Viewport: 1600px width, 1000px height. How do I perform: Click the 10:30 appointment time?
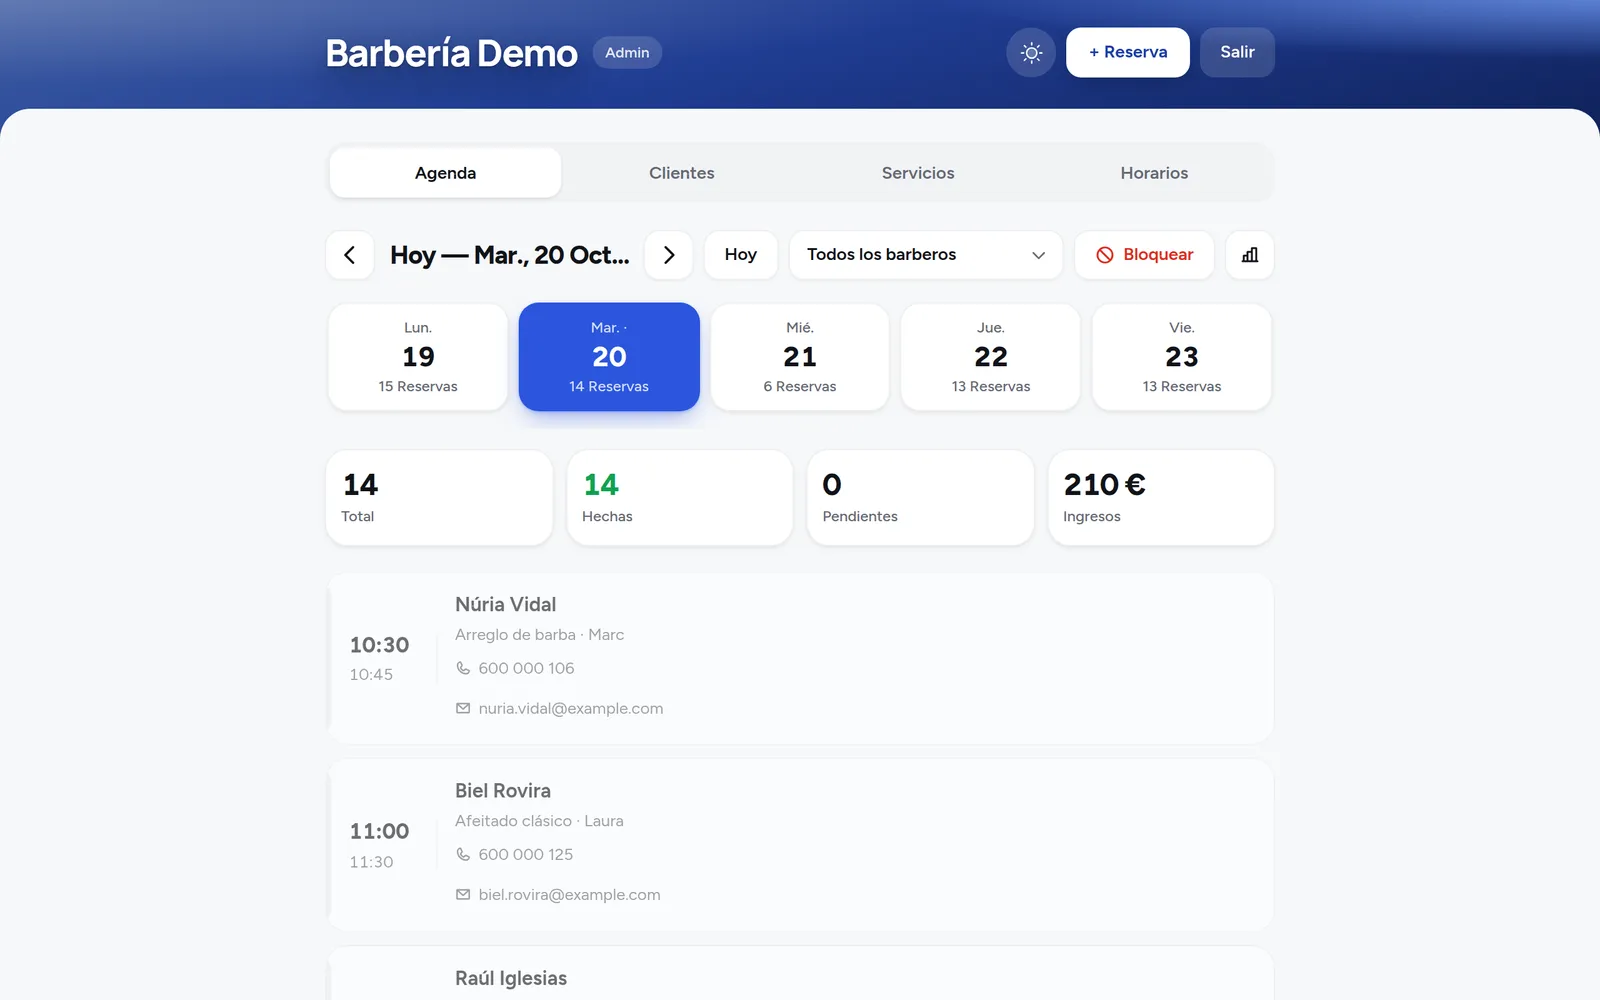379,645
